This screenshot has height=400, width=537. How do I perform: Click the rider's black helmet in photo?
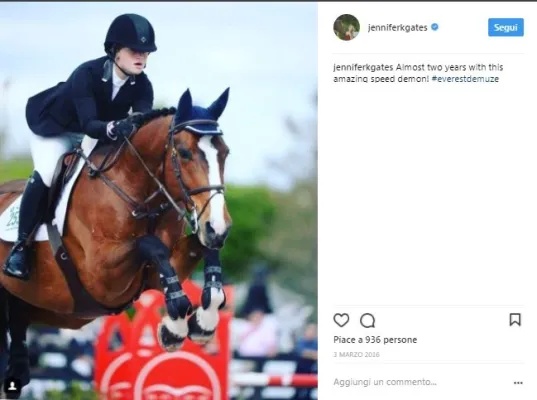point(130,34)
